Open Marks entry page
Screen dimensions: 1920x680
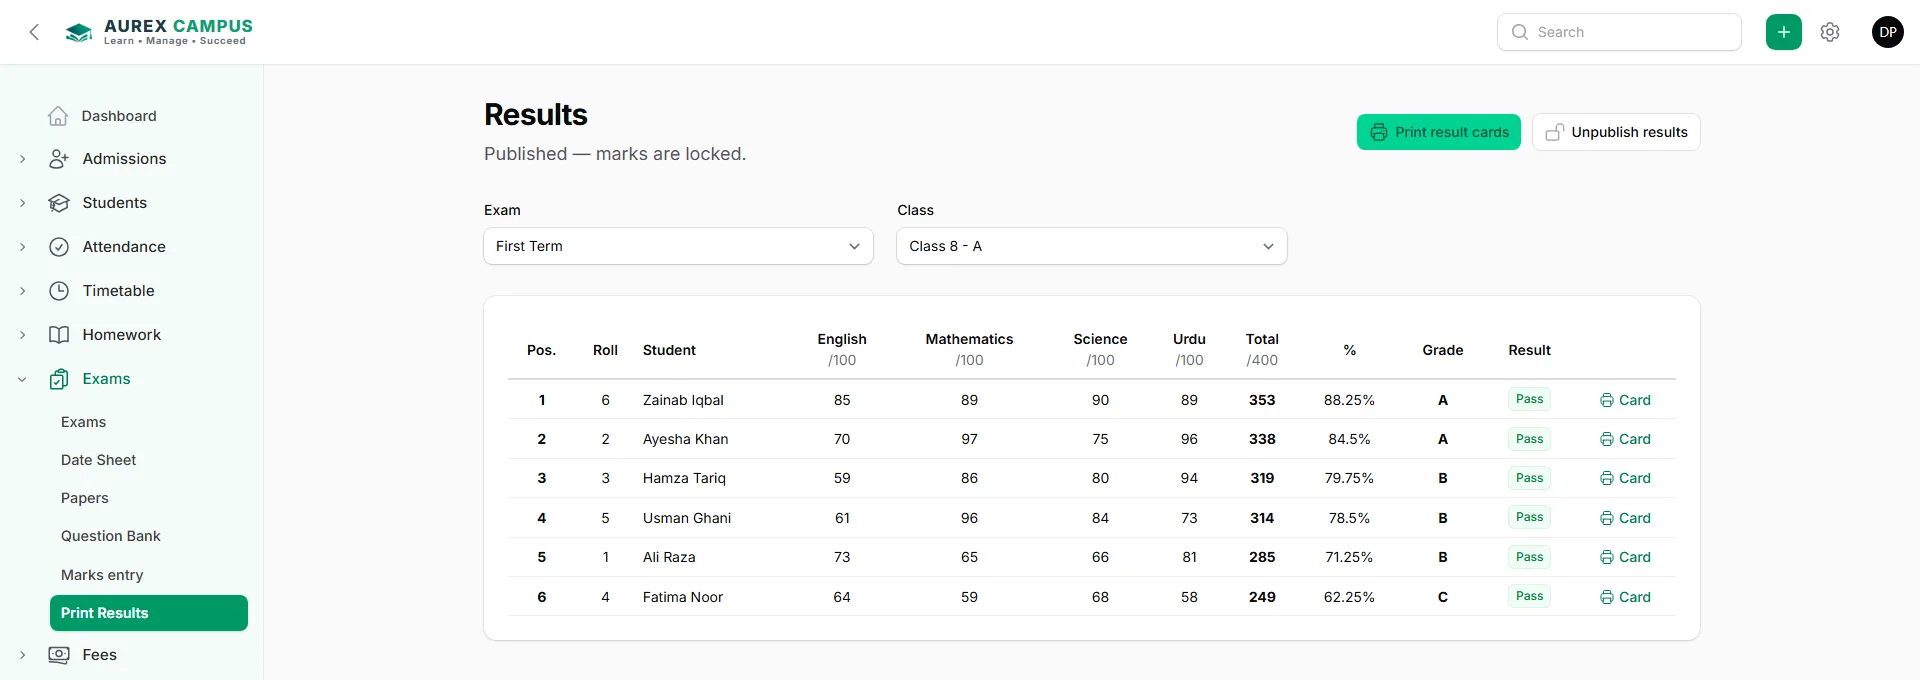point(102,575)
